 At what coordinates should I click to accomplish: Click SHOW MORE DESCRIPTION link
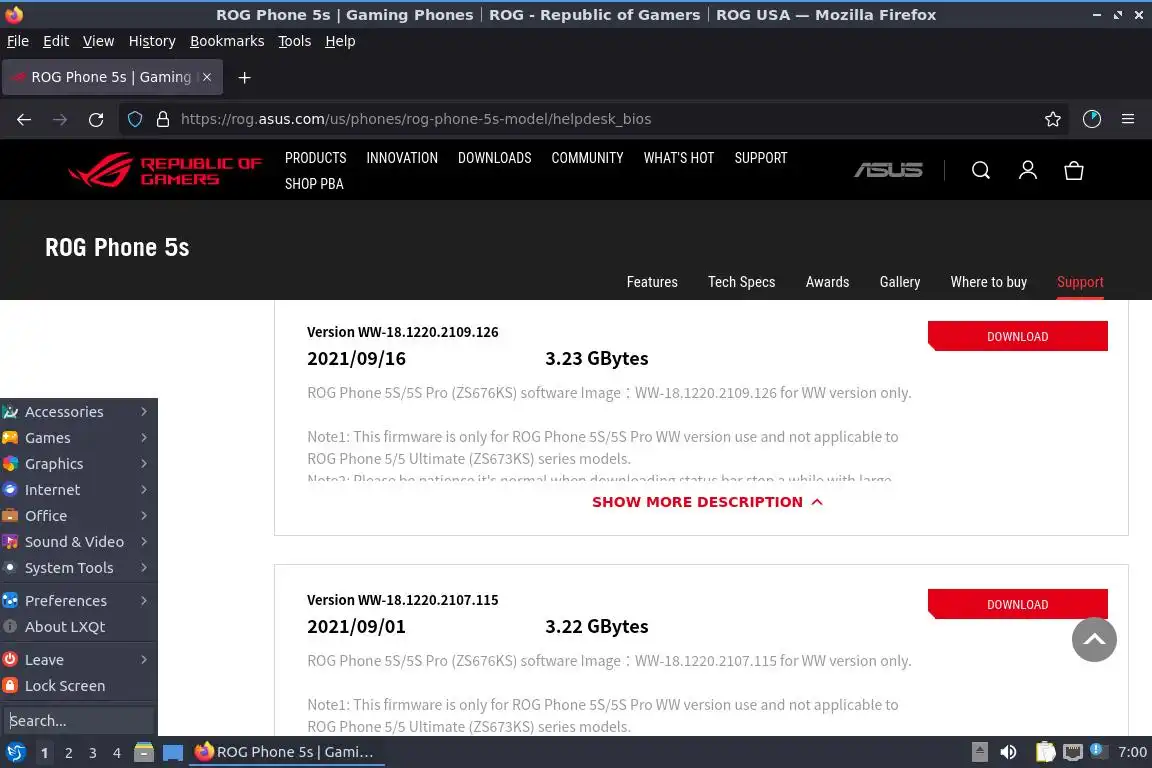pos(708,502)
